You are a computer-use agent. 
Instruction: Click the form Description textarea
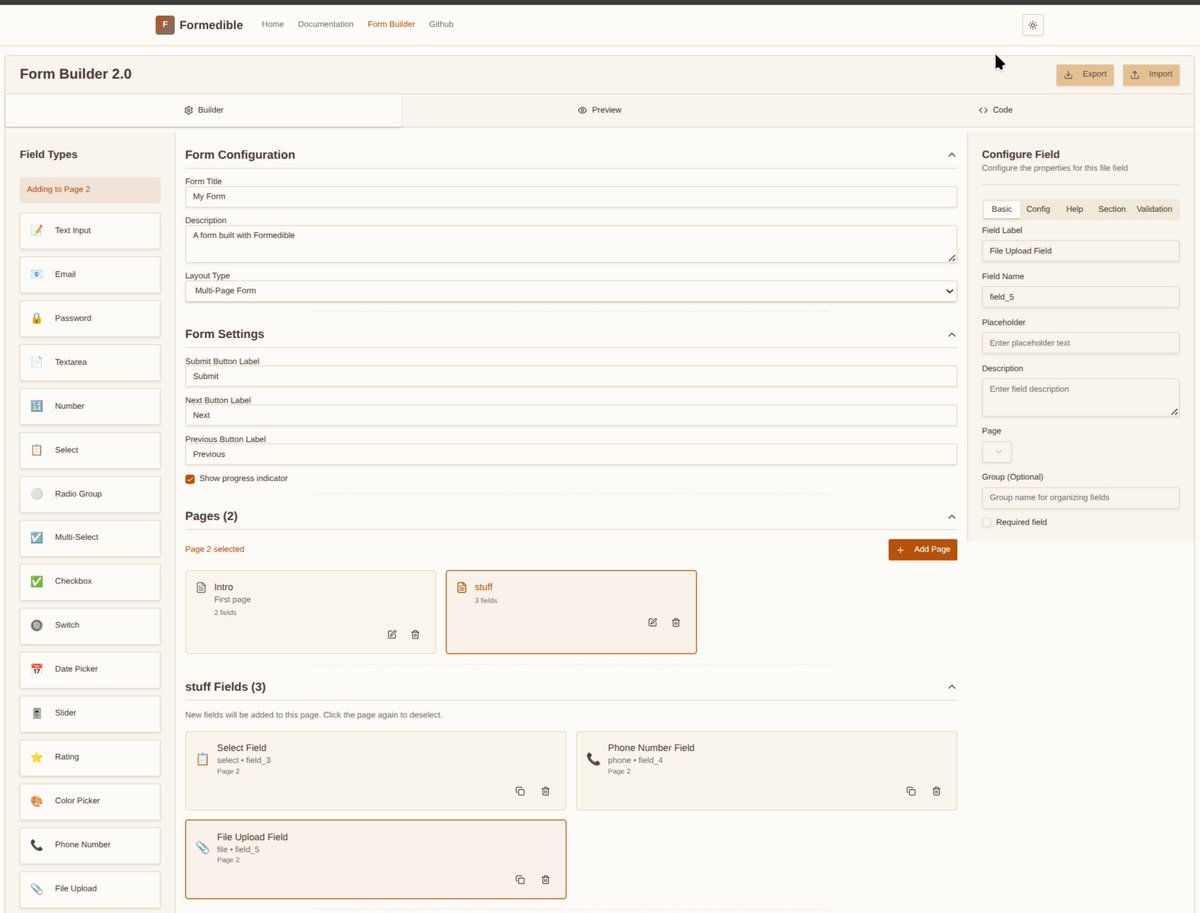(x=571, y=244)
